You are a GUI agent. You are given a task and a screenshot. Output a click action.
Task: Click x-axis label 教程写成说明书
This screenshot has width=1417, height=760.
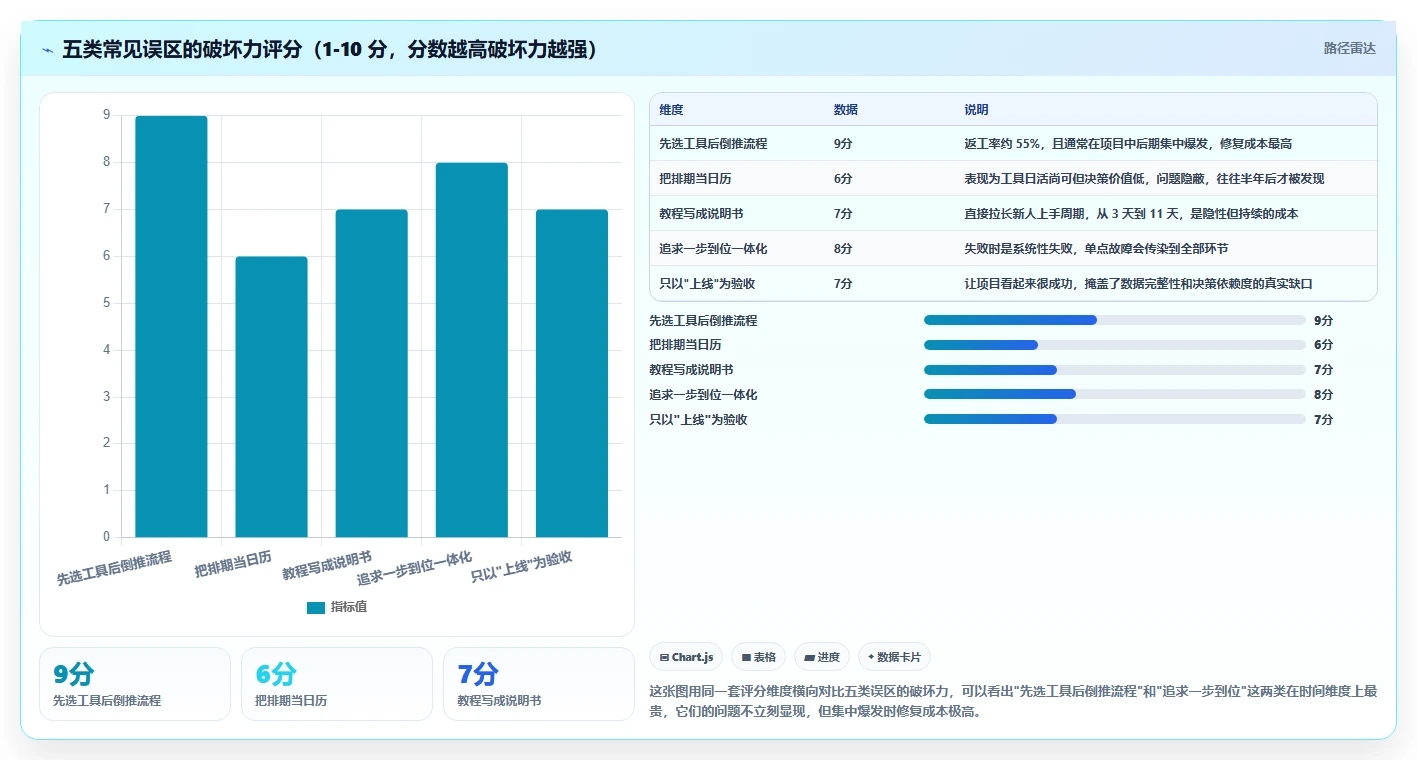pyautogui.click(x=327, y=565)
